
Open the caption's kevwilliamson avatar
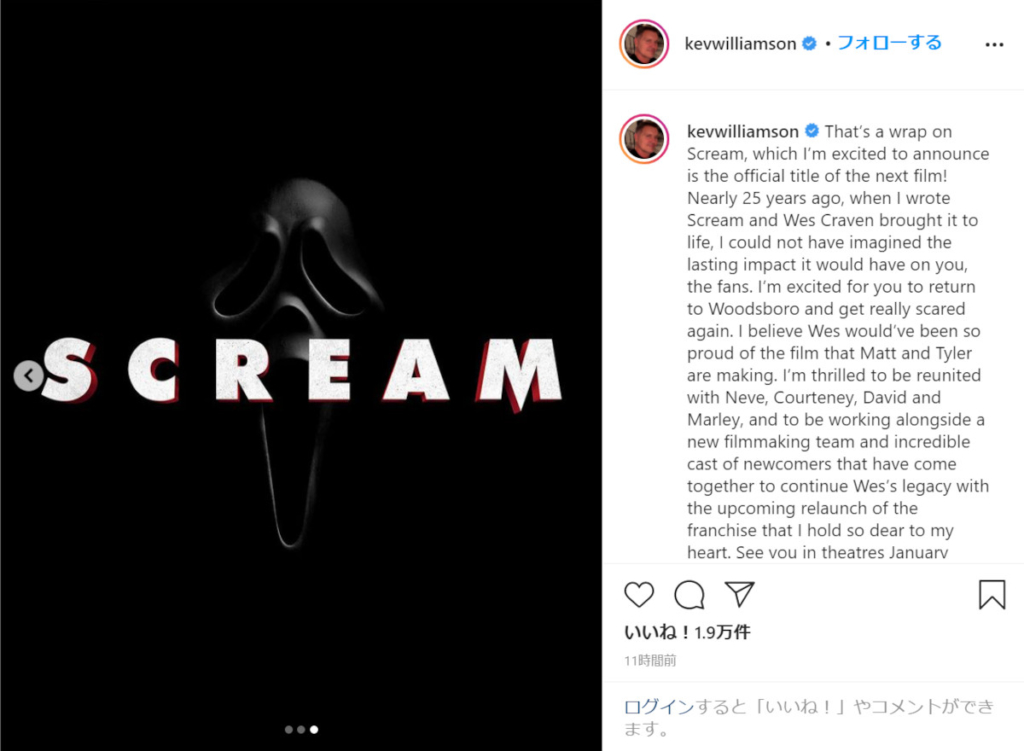[644, 138]
